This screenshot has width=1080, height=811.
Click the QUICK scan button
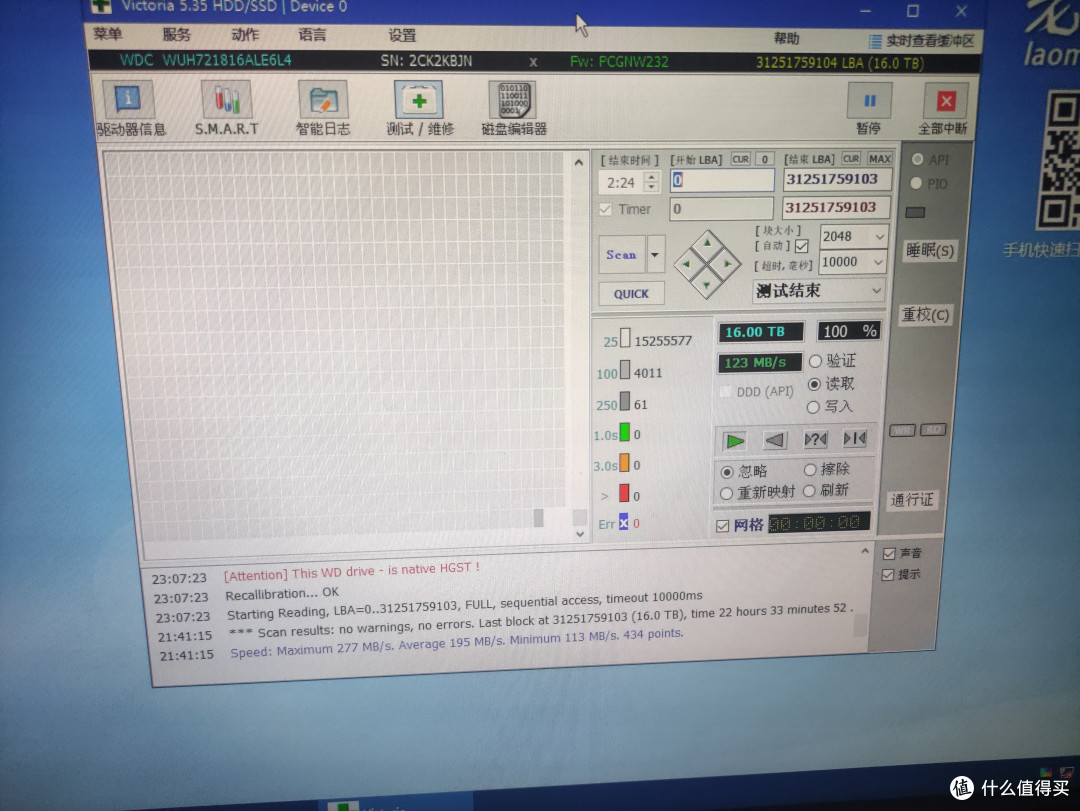(631, 294)
